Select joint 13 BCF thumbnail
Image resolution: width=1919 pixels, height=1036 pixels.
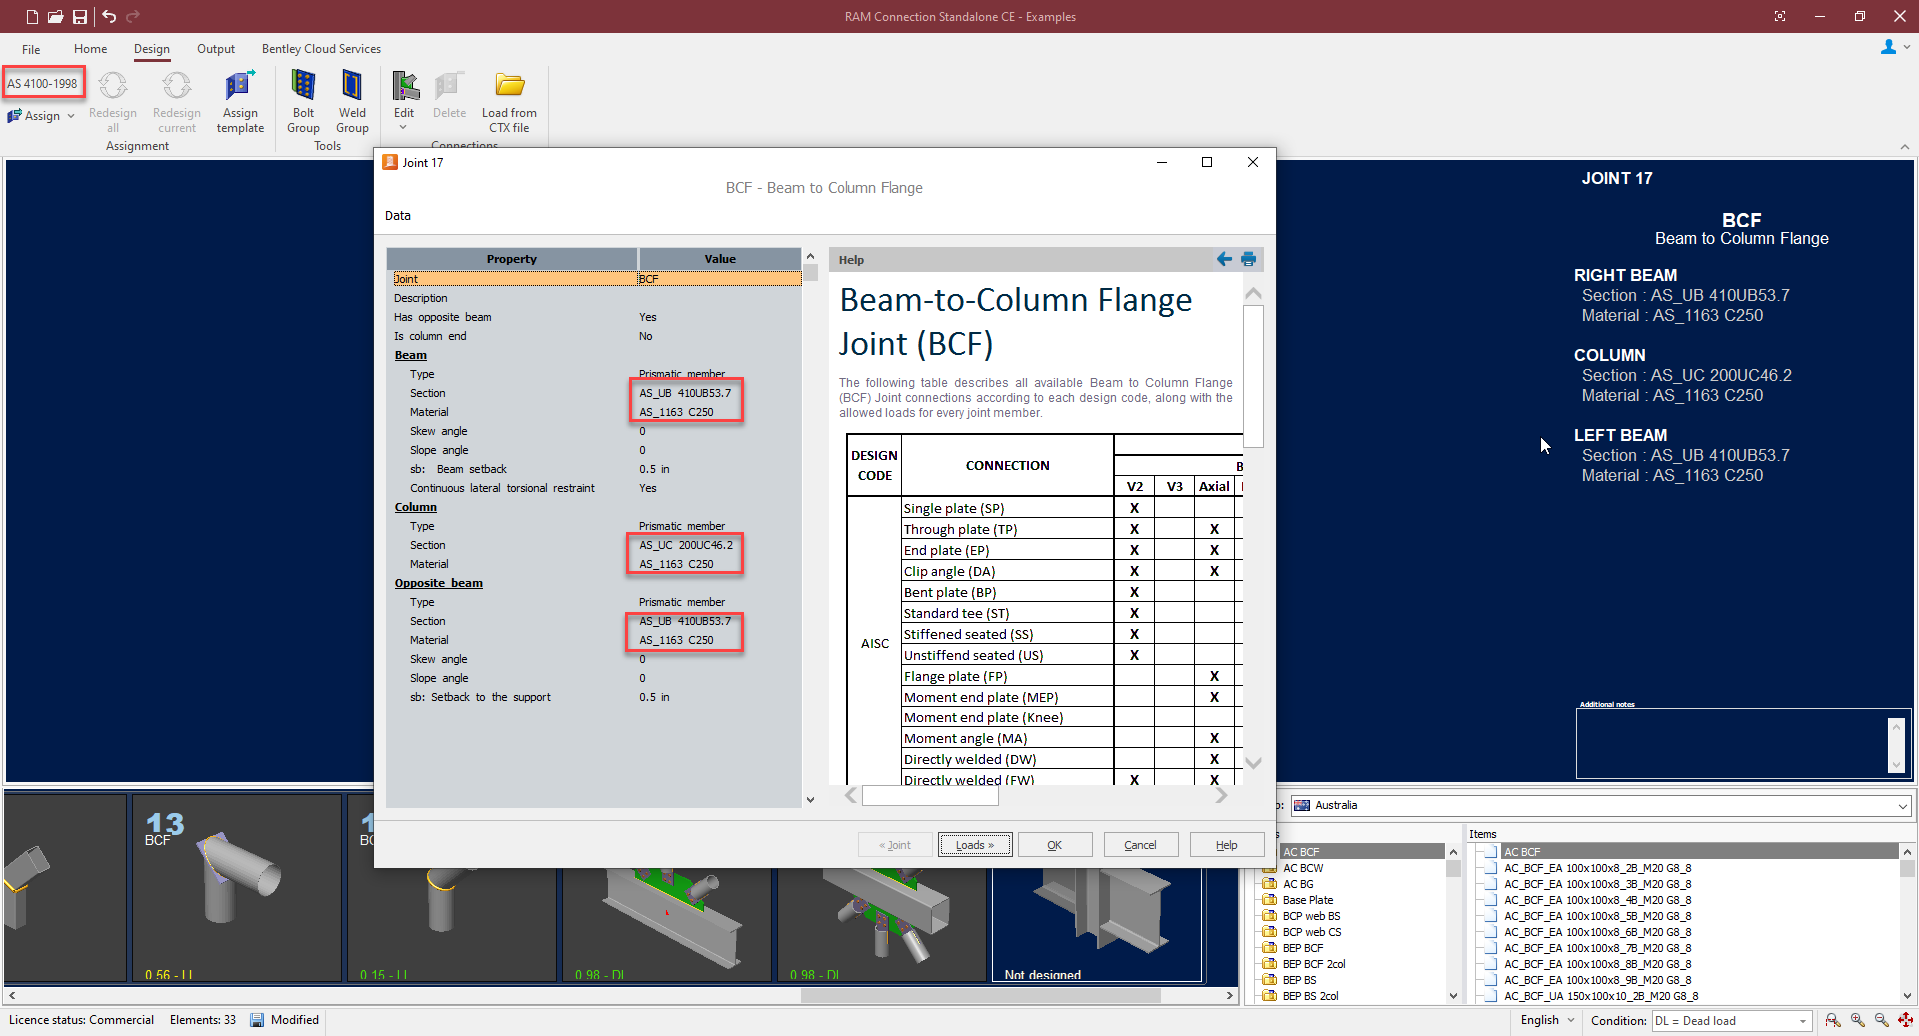pos(237,887)
